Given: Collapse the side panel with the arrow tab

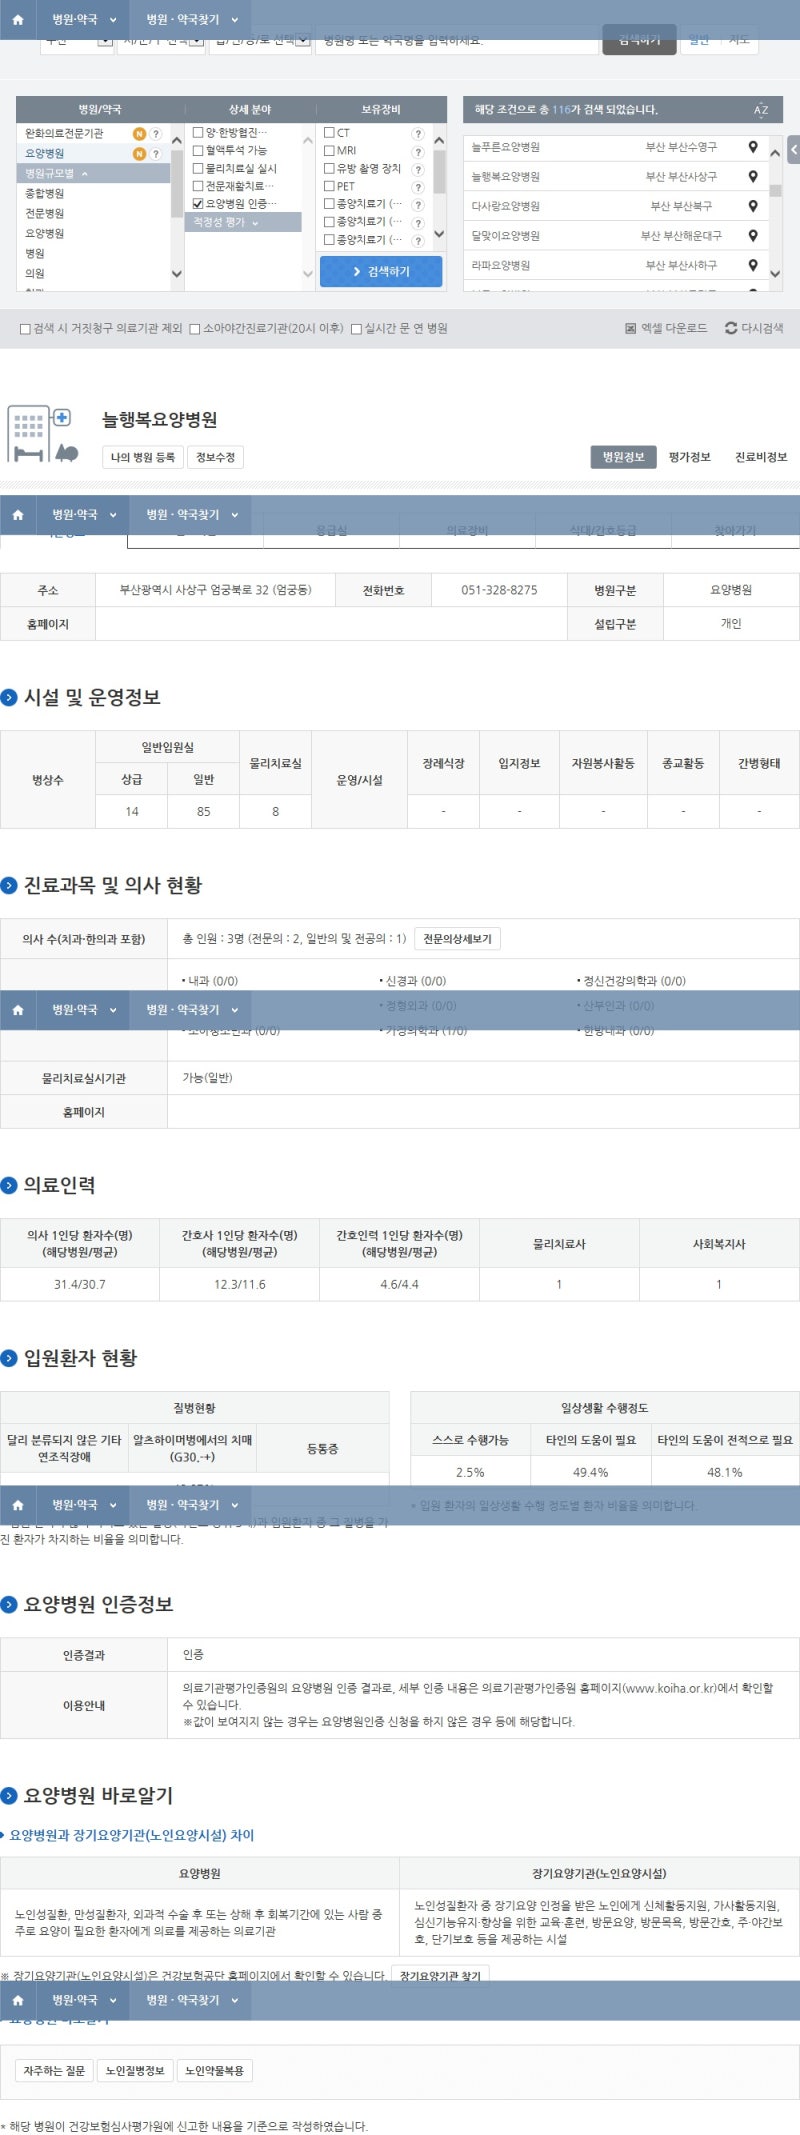Looking at the screenshot, I should pos(794,150).
